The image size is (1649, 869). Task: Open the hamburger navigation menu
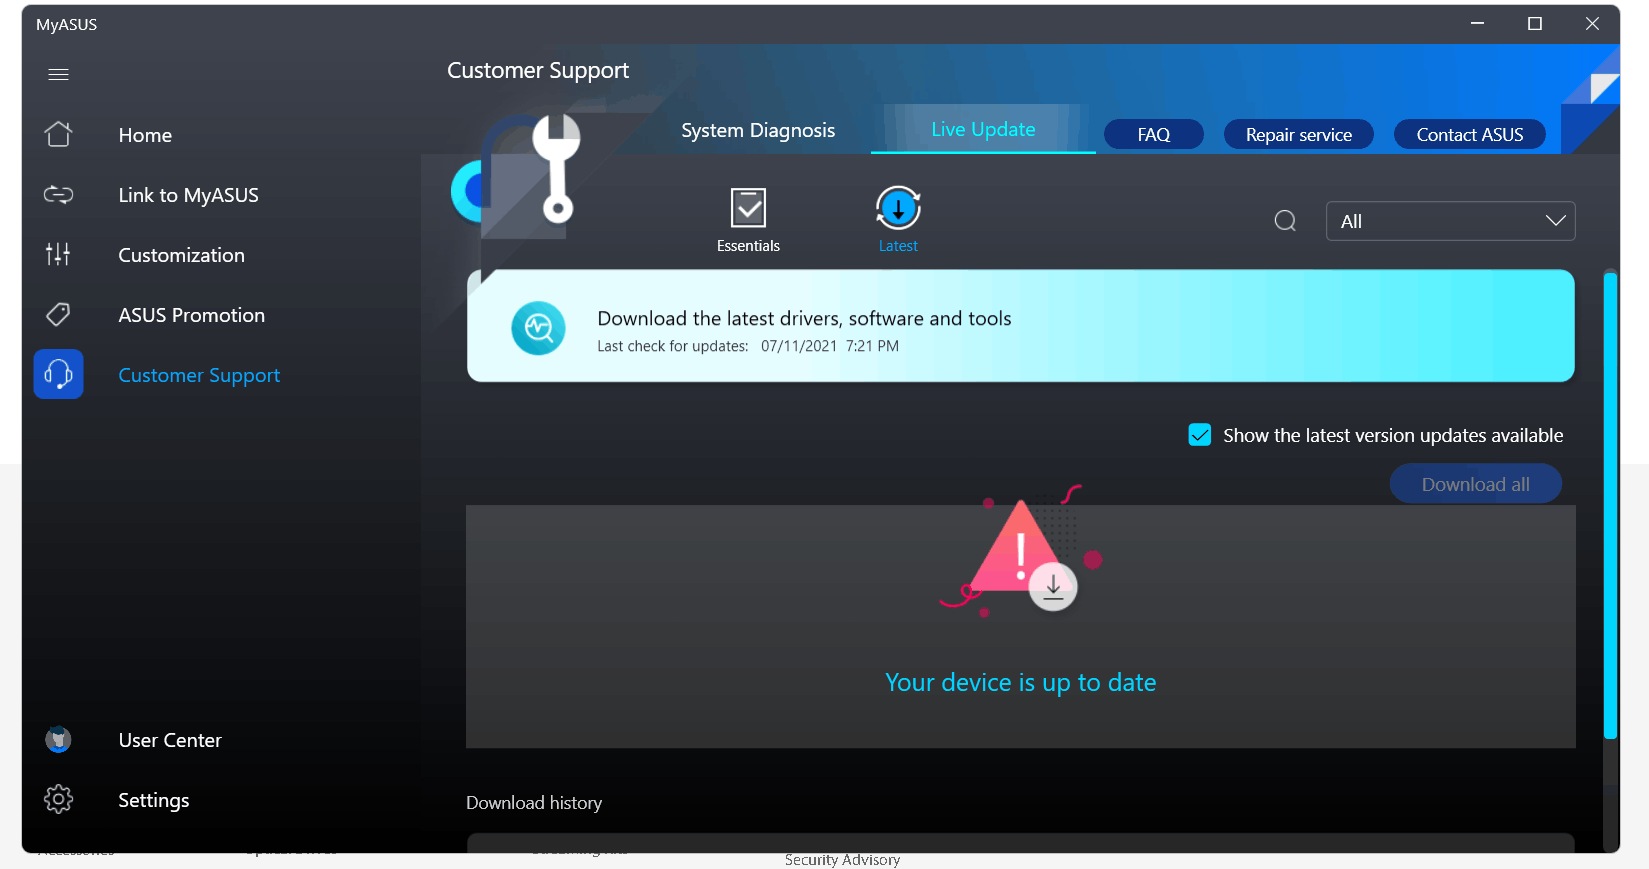tap(58, 74)
